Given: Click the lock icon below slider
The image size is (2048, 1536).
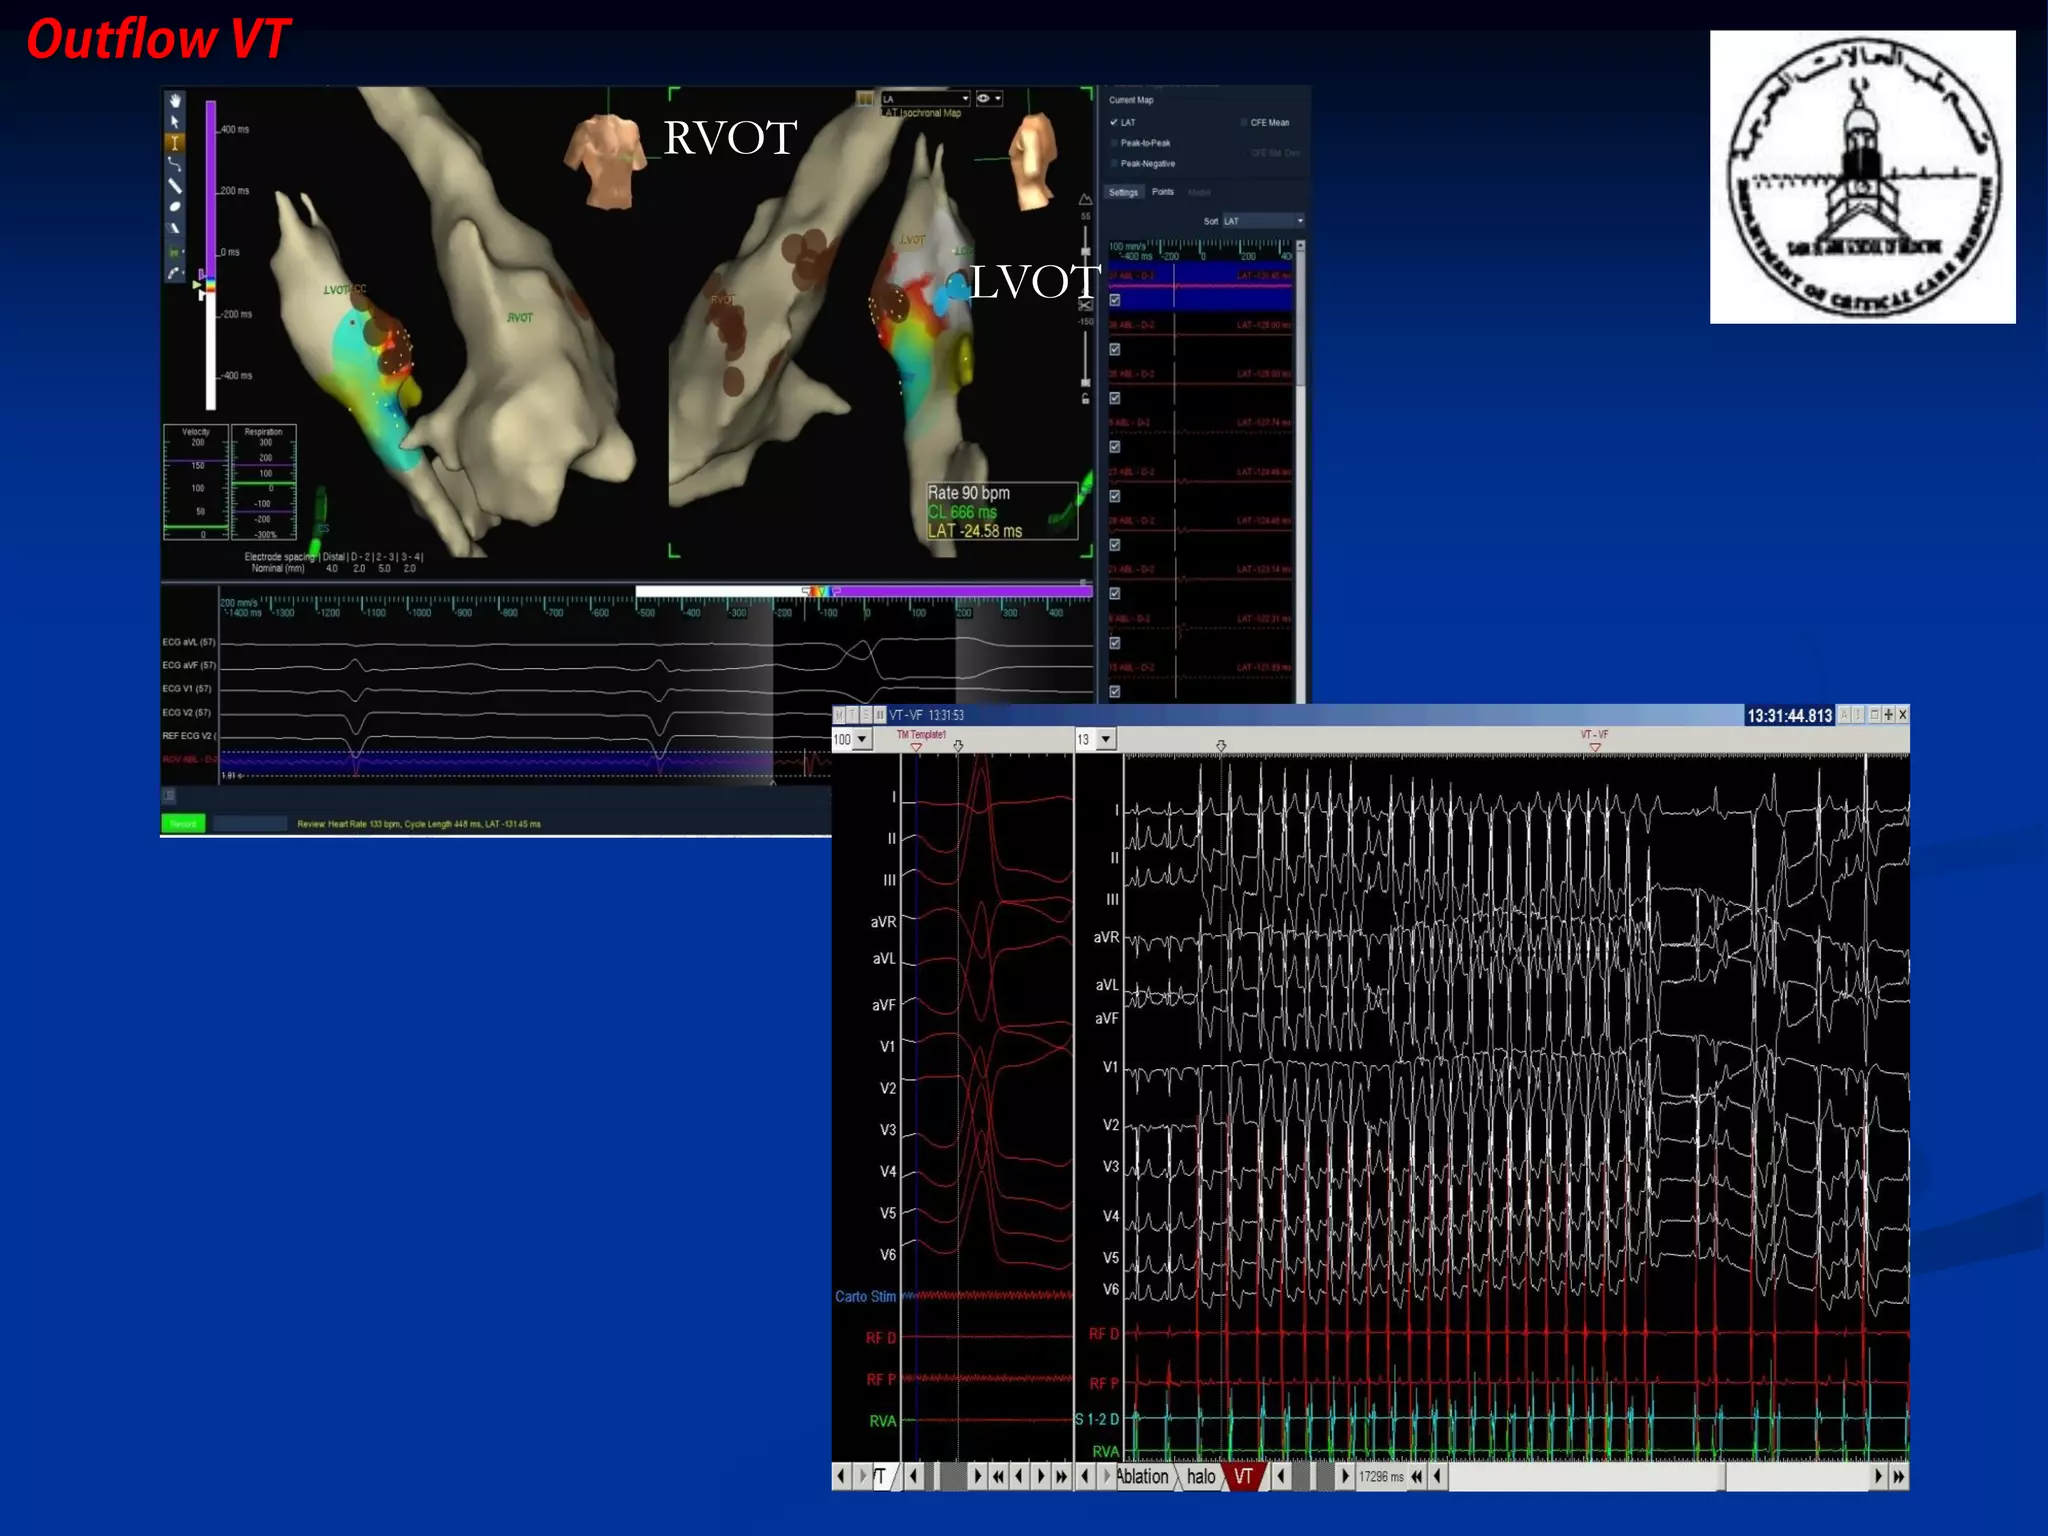Looking at the screenshot, I should (1085, 398).
